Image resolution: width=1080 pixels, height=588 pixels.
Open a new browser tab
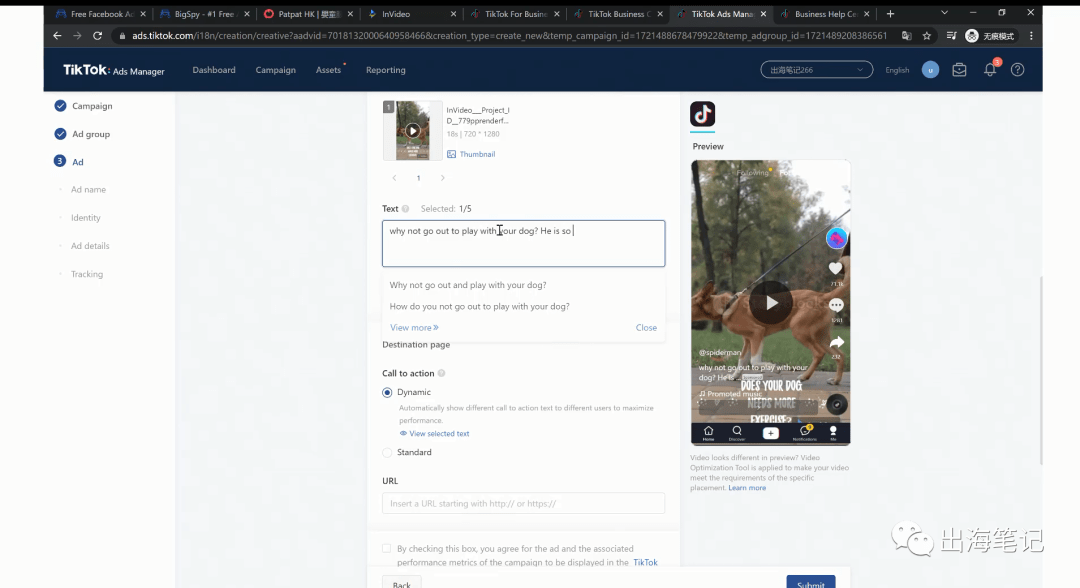pyautogui.click(x=890, y=14)
